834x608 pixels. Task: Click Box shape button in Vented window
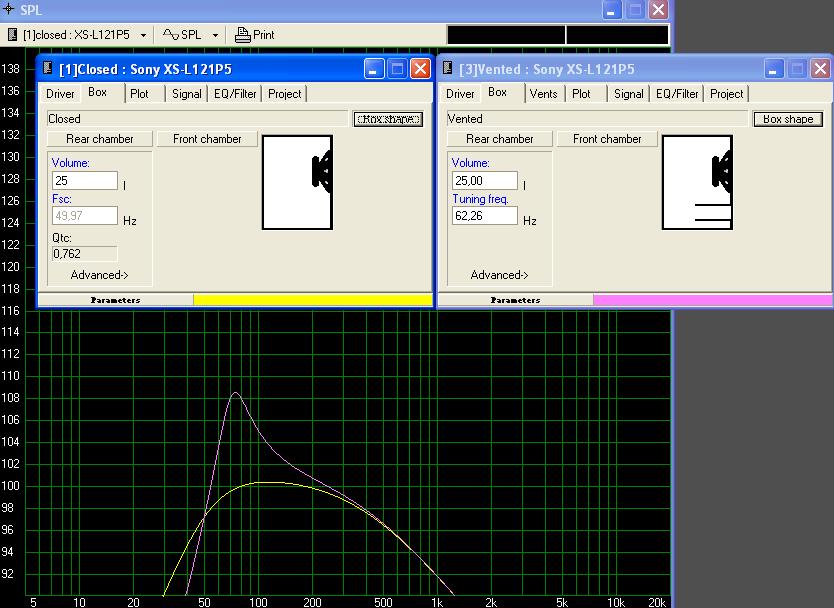pos(788,119)
